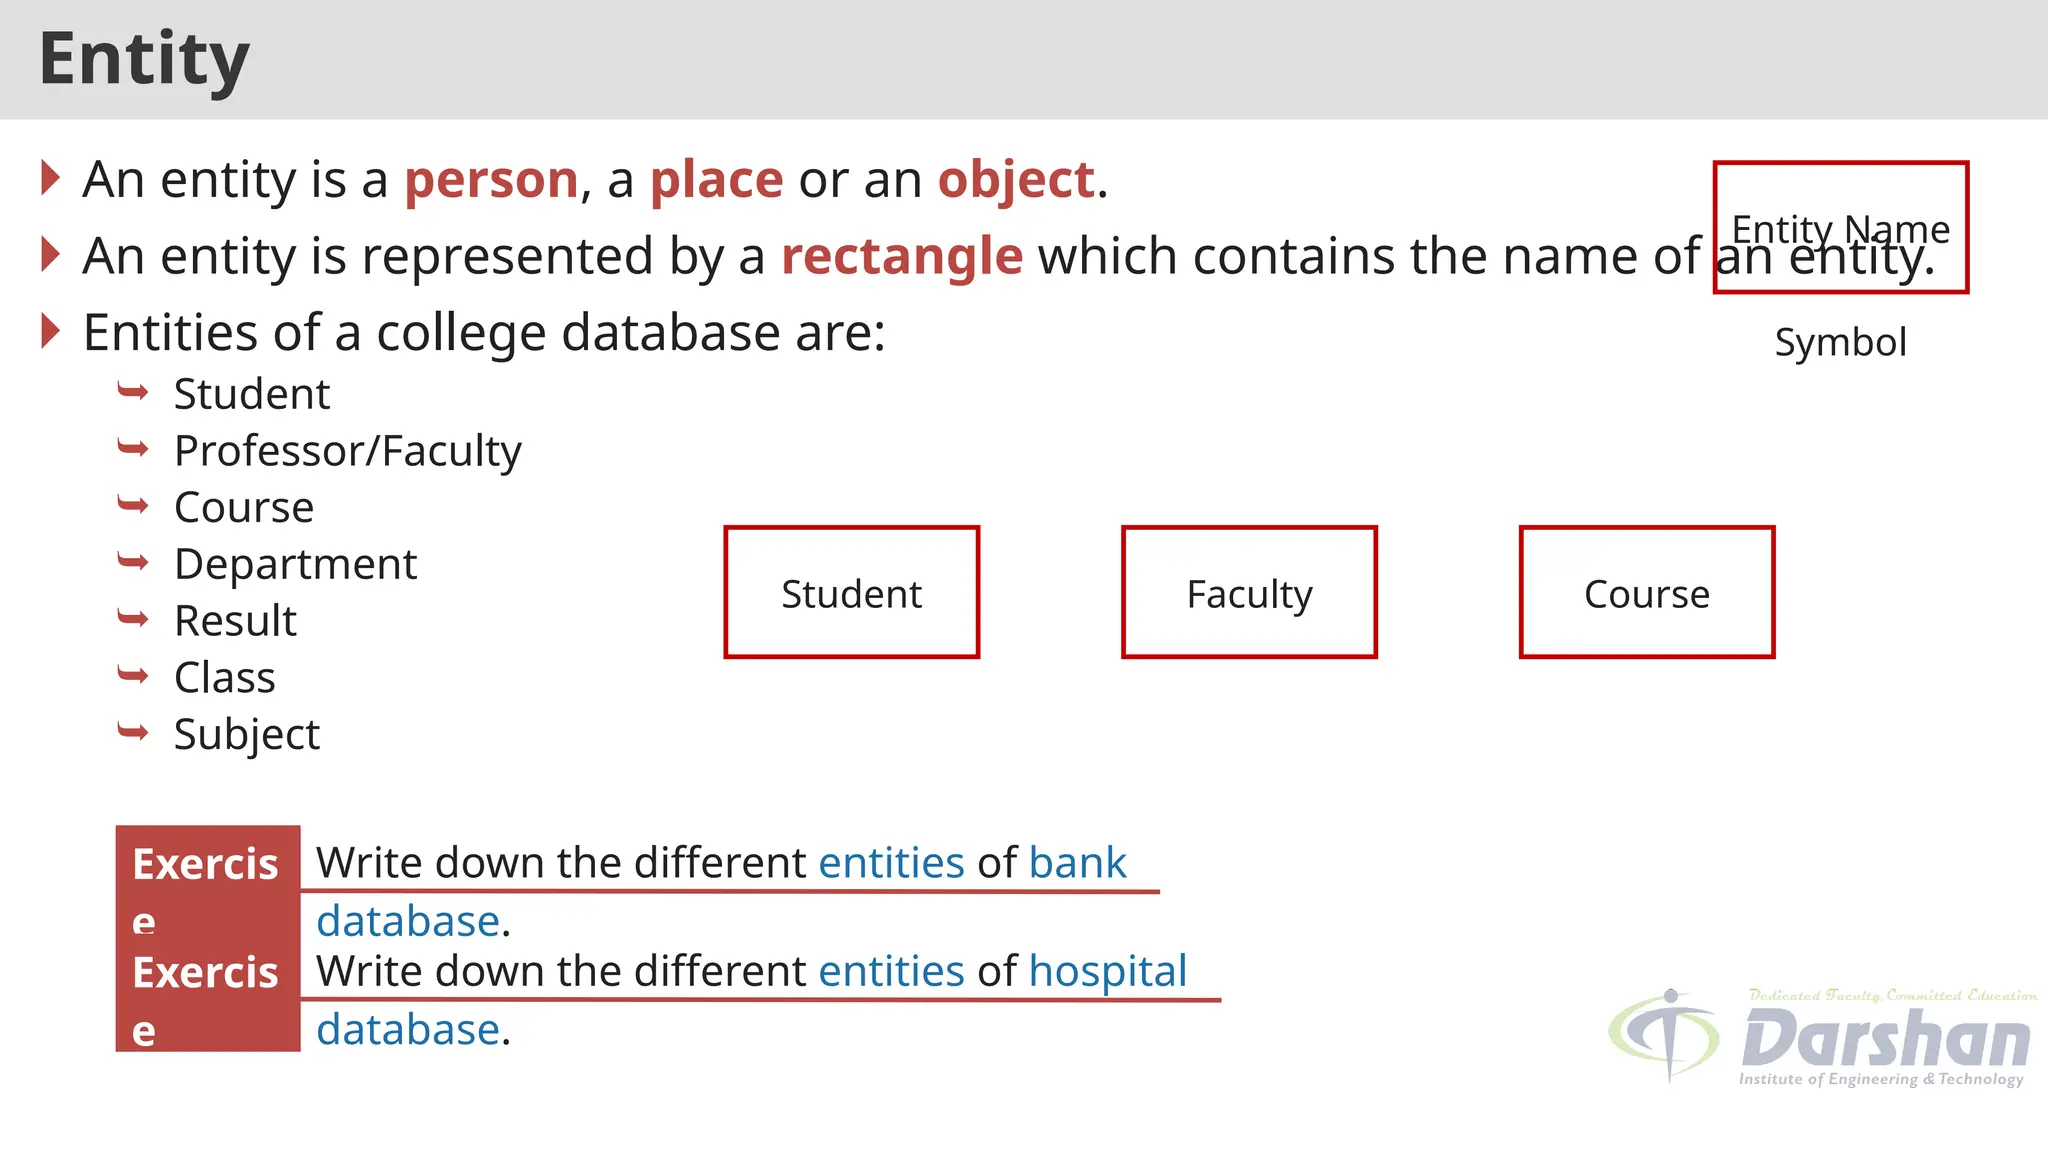The width and height of the screenshot is (2048, 1152).
Task: Select the Faculty entity rectangle
Action: click(1249, 592)
